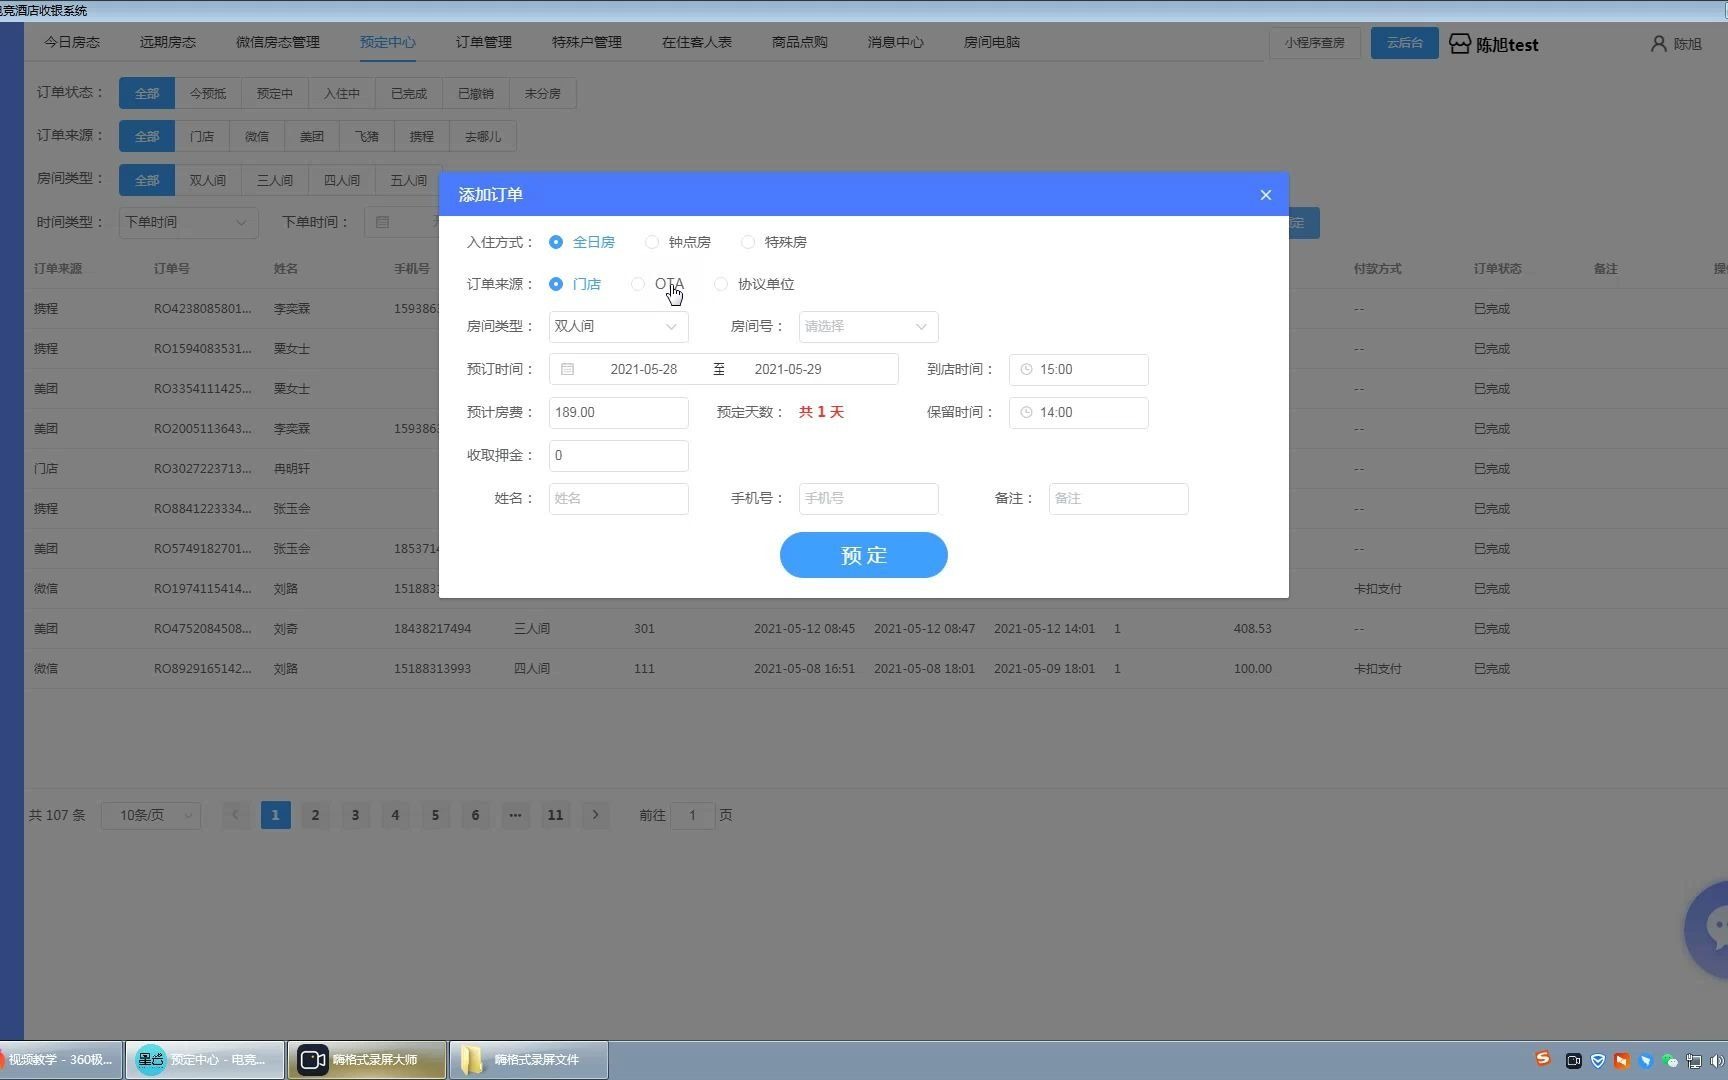Viewport: 1728px width, 1080px height.
Task: Go to page 11 of orders
Action: coord(555,815)
